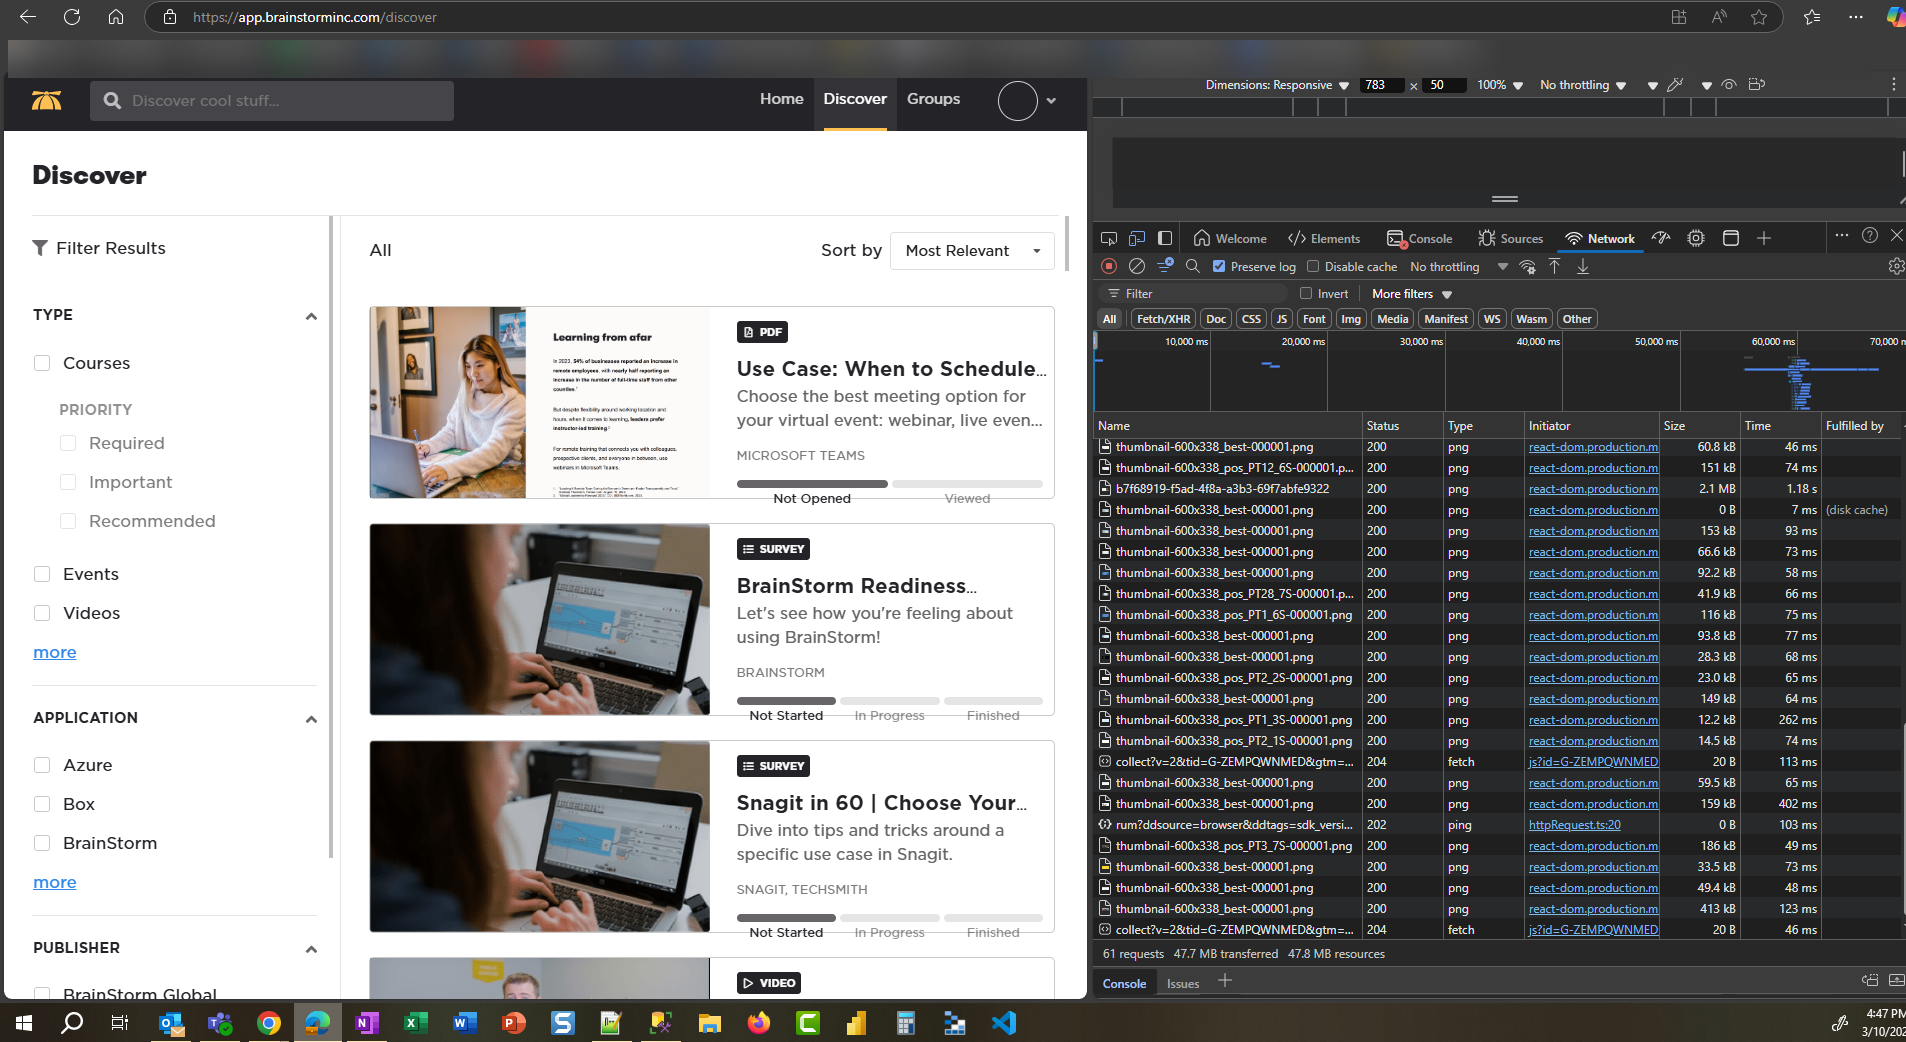Click the user avatar circle
1906x1042 pixels.
click(x=1018, y=101)
